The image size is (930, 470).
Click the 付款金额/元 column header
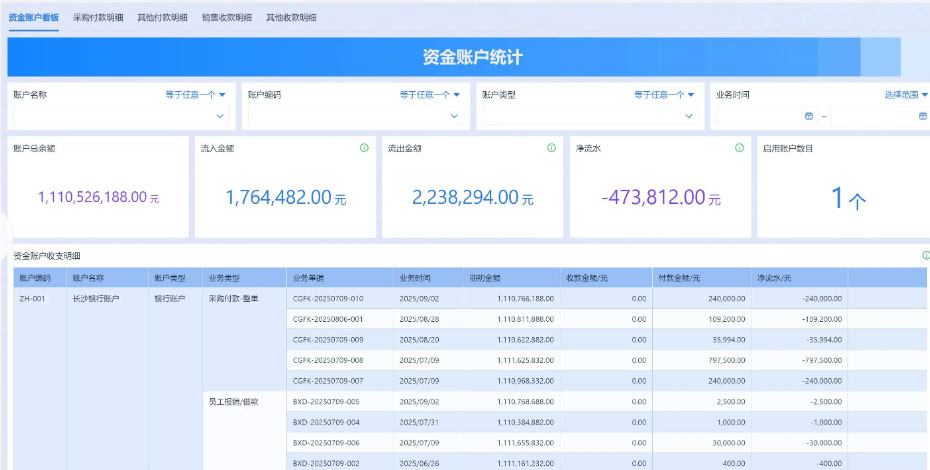click(678, 277)
